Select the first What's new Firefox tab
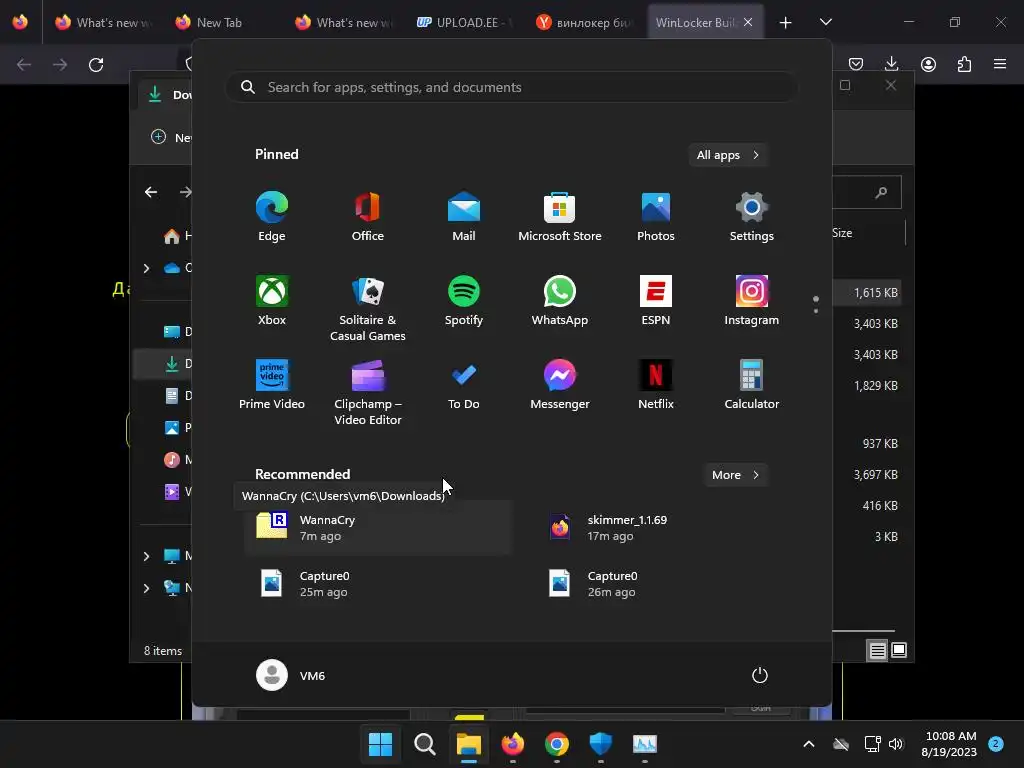This screenshot has height=768, width=1024. tap(104, 22)
